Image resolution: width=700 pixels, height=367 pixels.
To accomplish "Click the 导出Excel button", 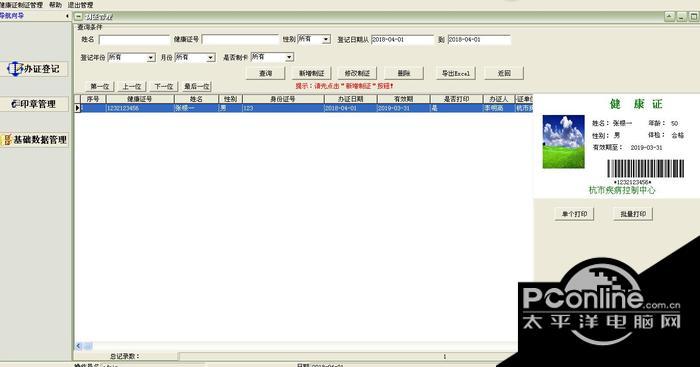I will click(x=456, y=73).
